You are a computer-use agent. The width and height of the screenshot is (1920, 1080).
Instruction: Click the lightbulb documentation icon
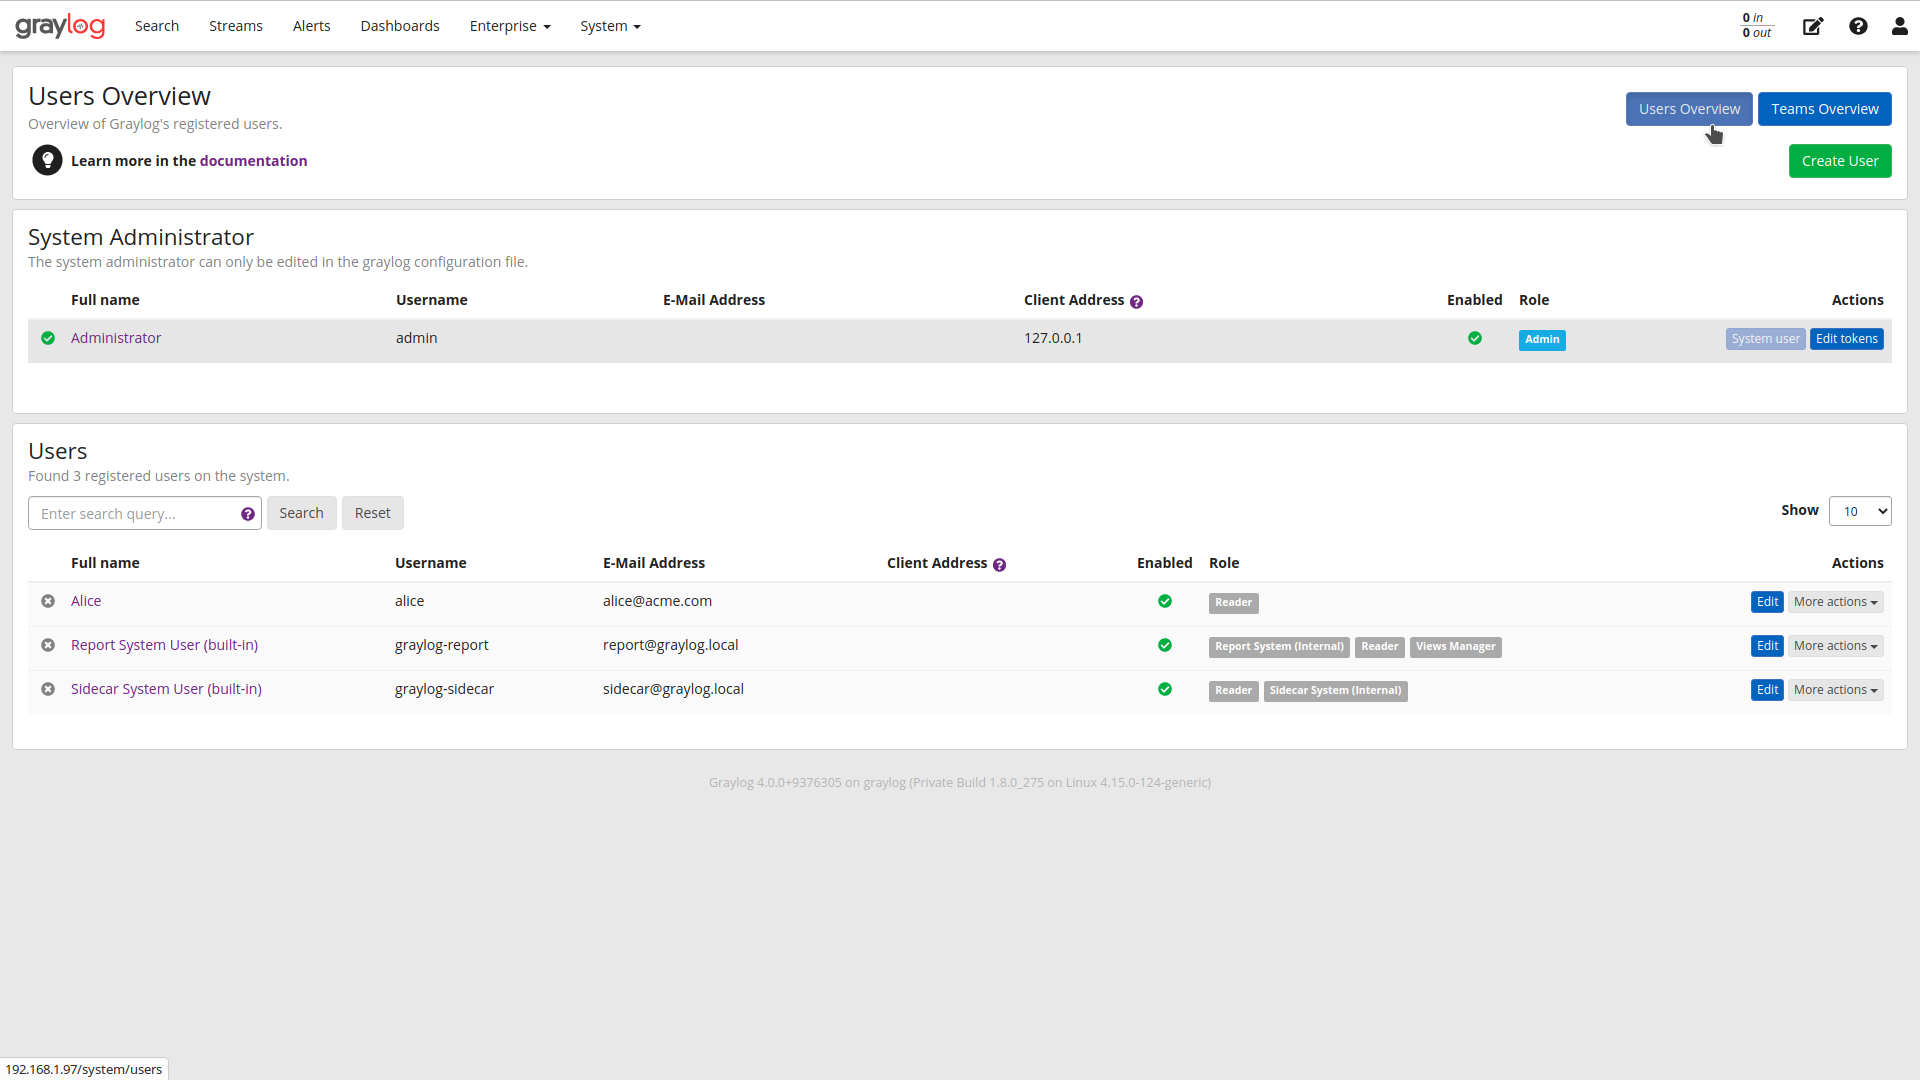[x=47, y=160]
